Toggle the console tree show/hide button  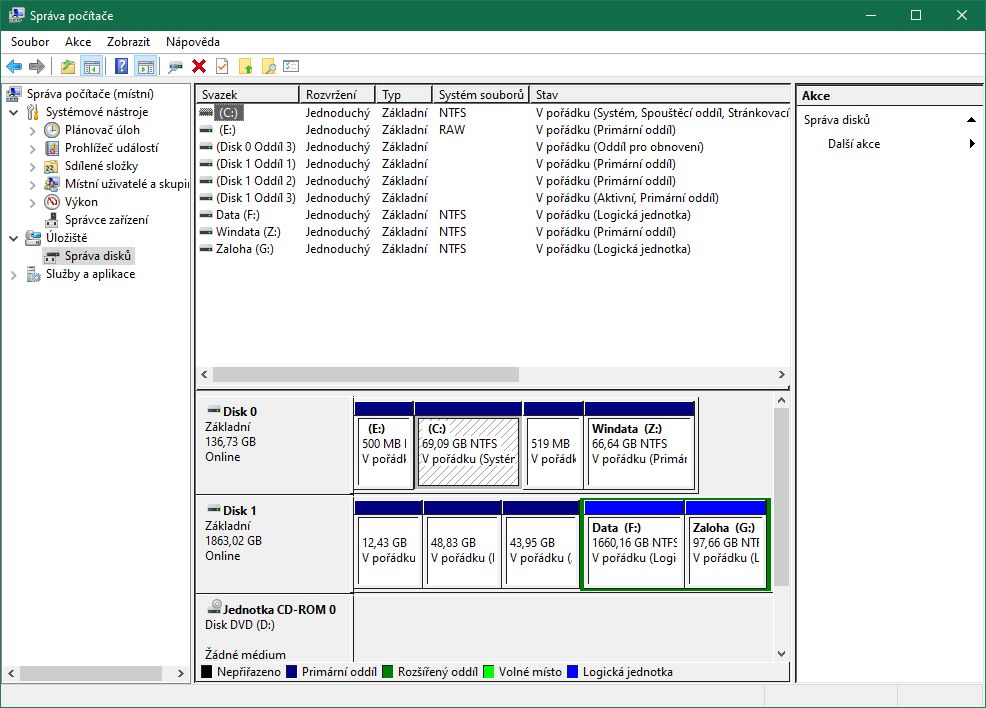(92, 67)
